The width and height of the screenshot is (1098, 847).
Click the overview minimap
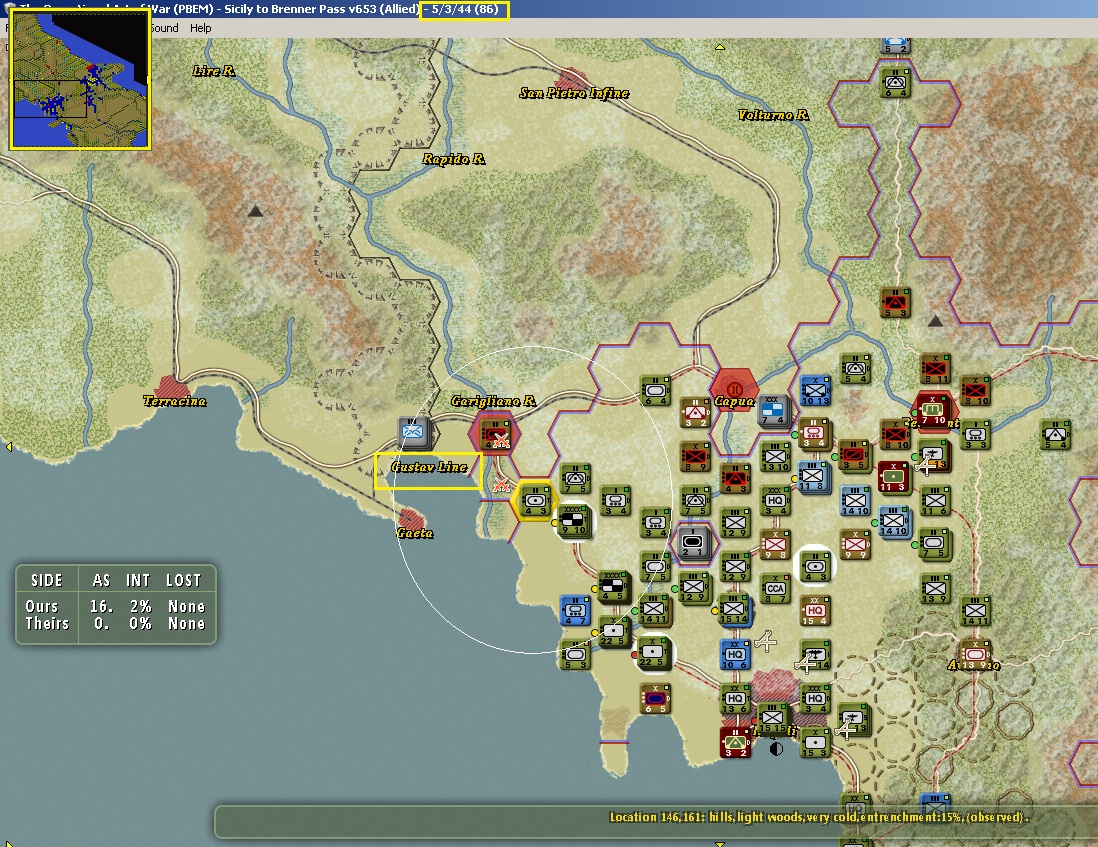[80, 79]
